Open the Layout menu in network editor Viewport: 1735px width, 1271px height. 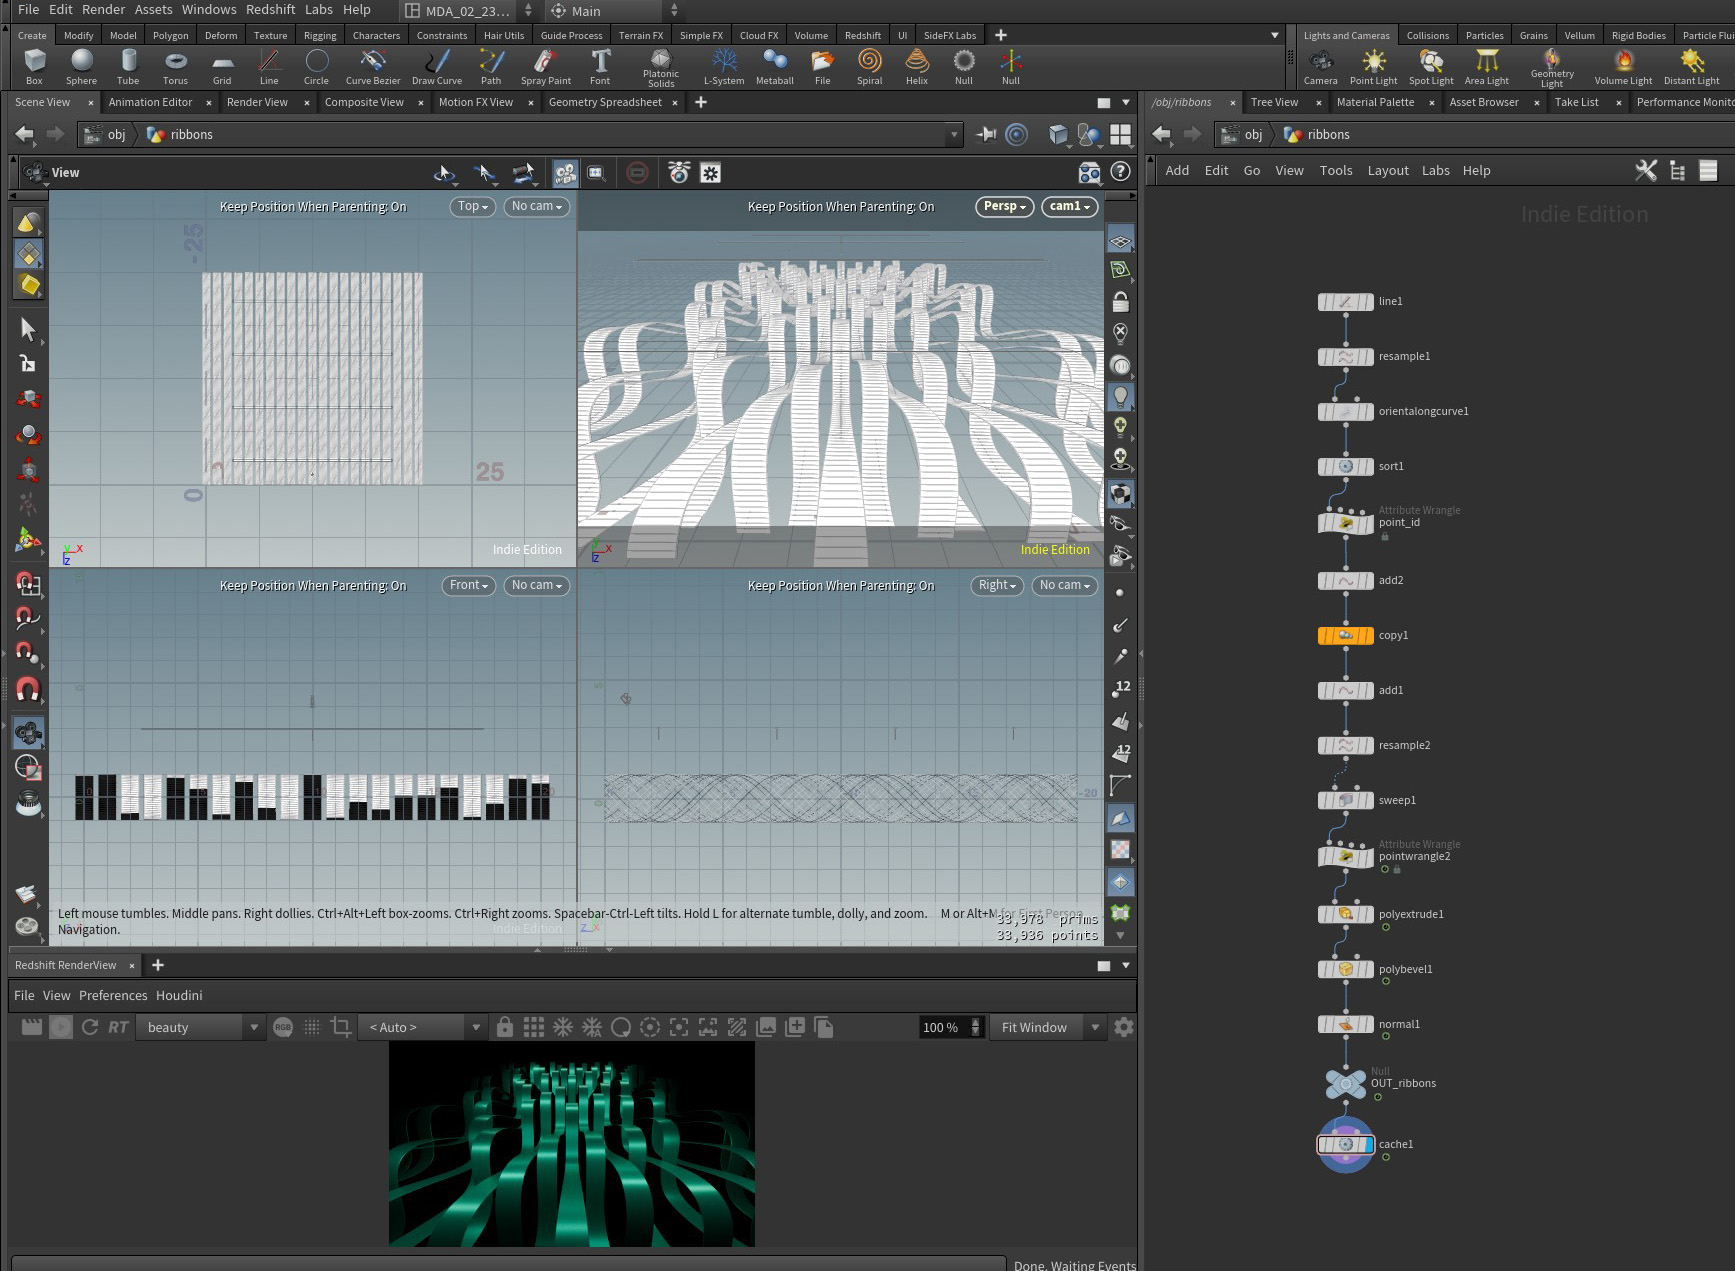pyautogui.click(x=1387, y=171)
